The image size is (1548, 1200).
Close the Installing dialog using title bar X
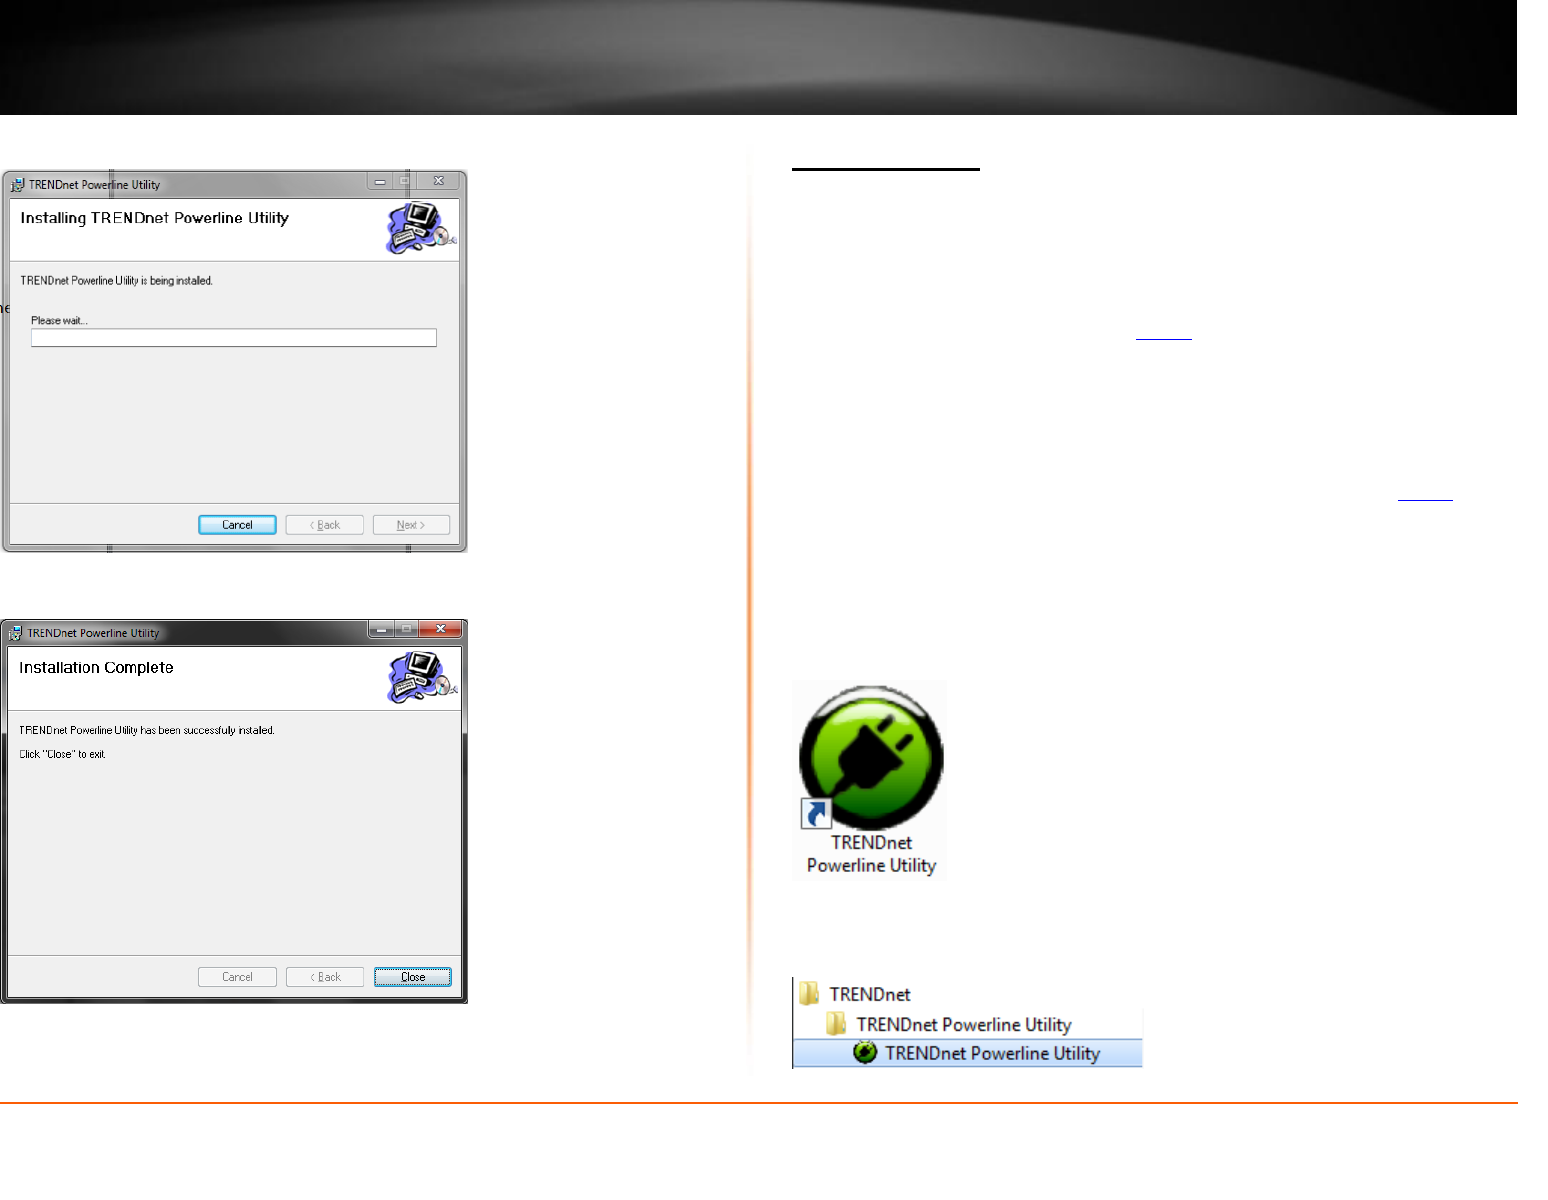pos(439,181)
